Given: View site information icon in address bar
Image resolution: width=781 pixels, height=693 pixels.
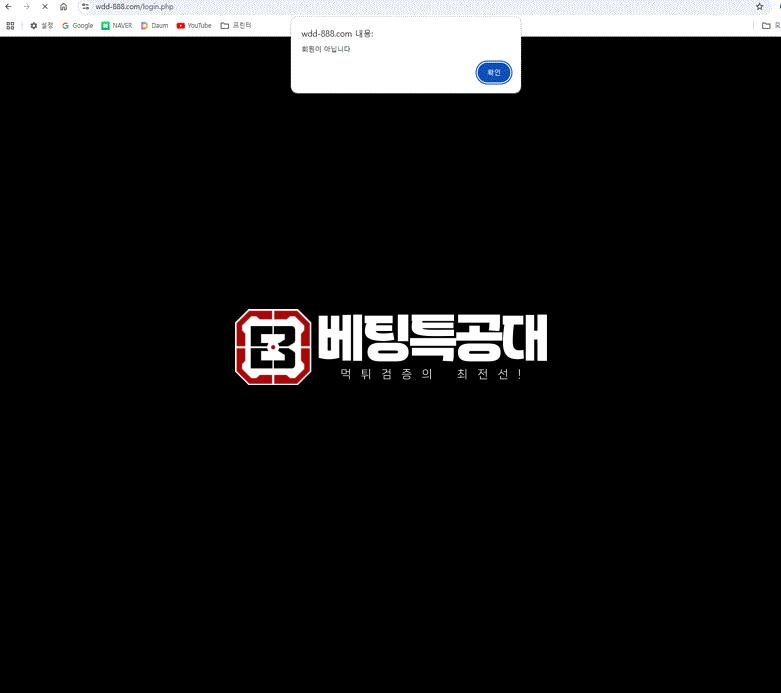Looking at the screenshot, I should click(x=86, y=6).
